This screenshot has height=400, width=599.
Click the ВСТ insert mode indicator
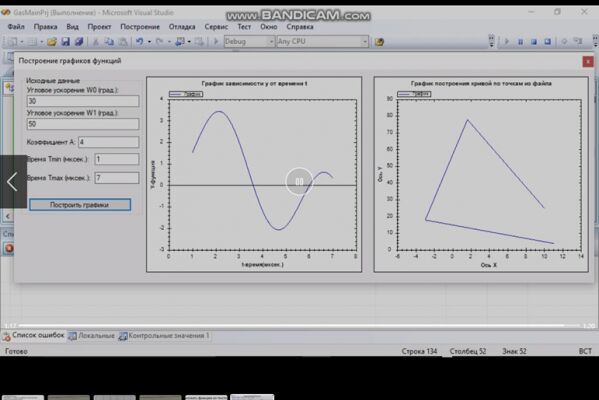tap(585, 351)
